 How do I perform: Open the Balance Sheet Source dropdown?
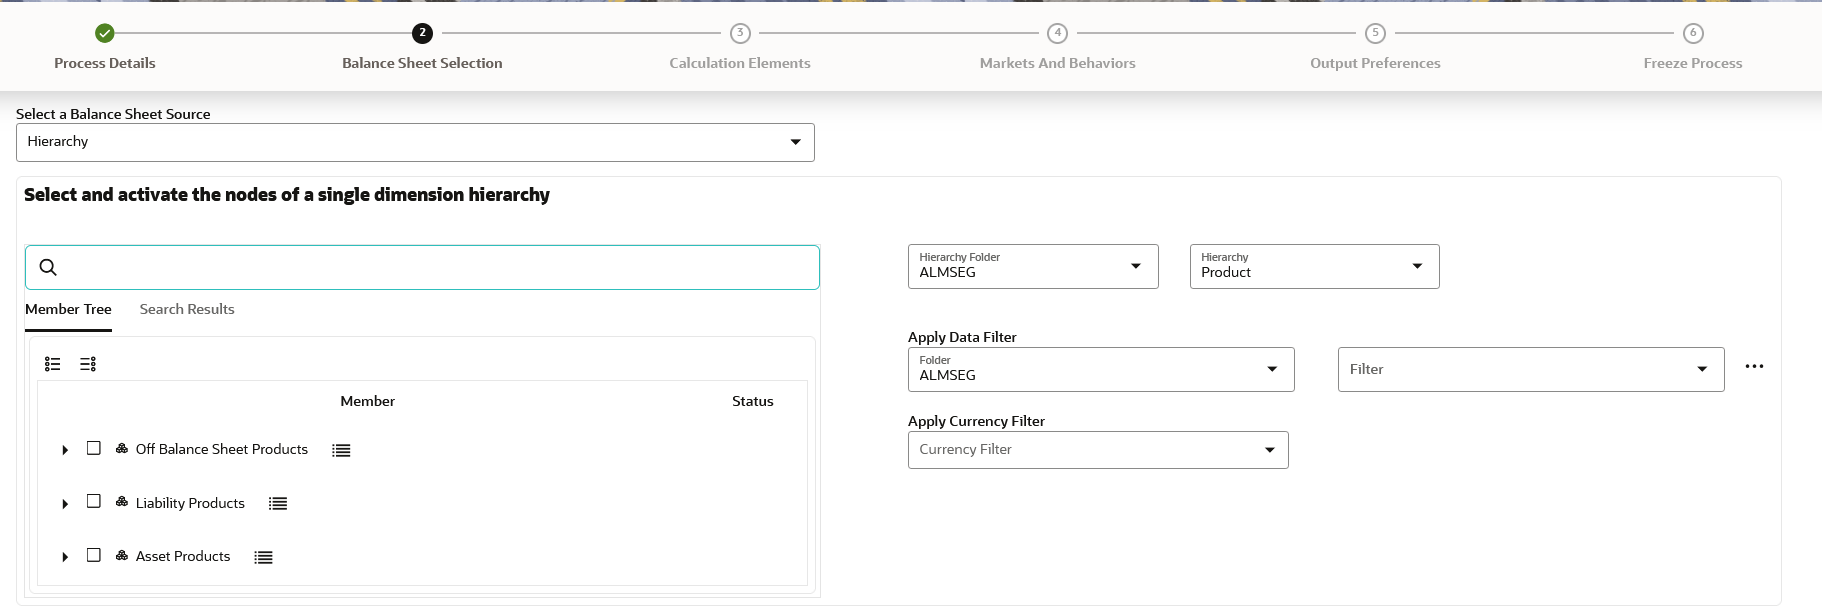415,142
